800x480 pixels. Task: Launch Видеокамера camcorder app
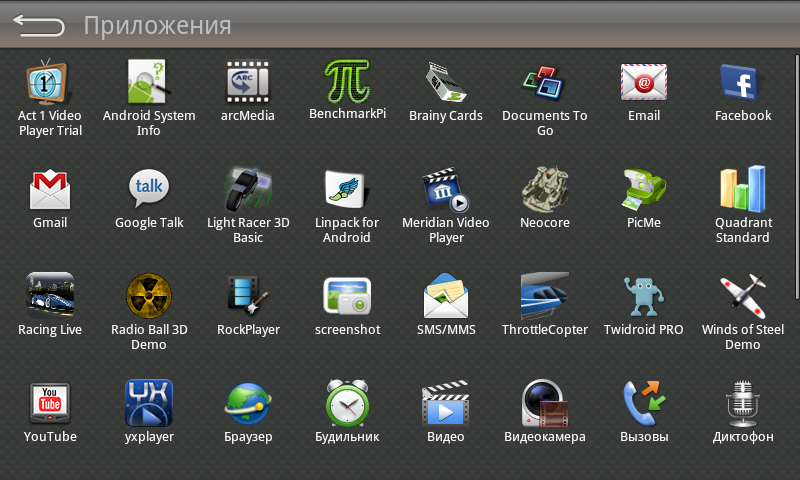coord(544,403)
